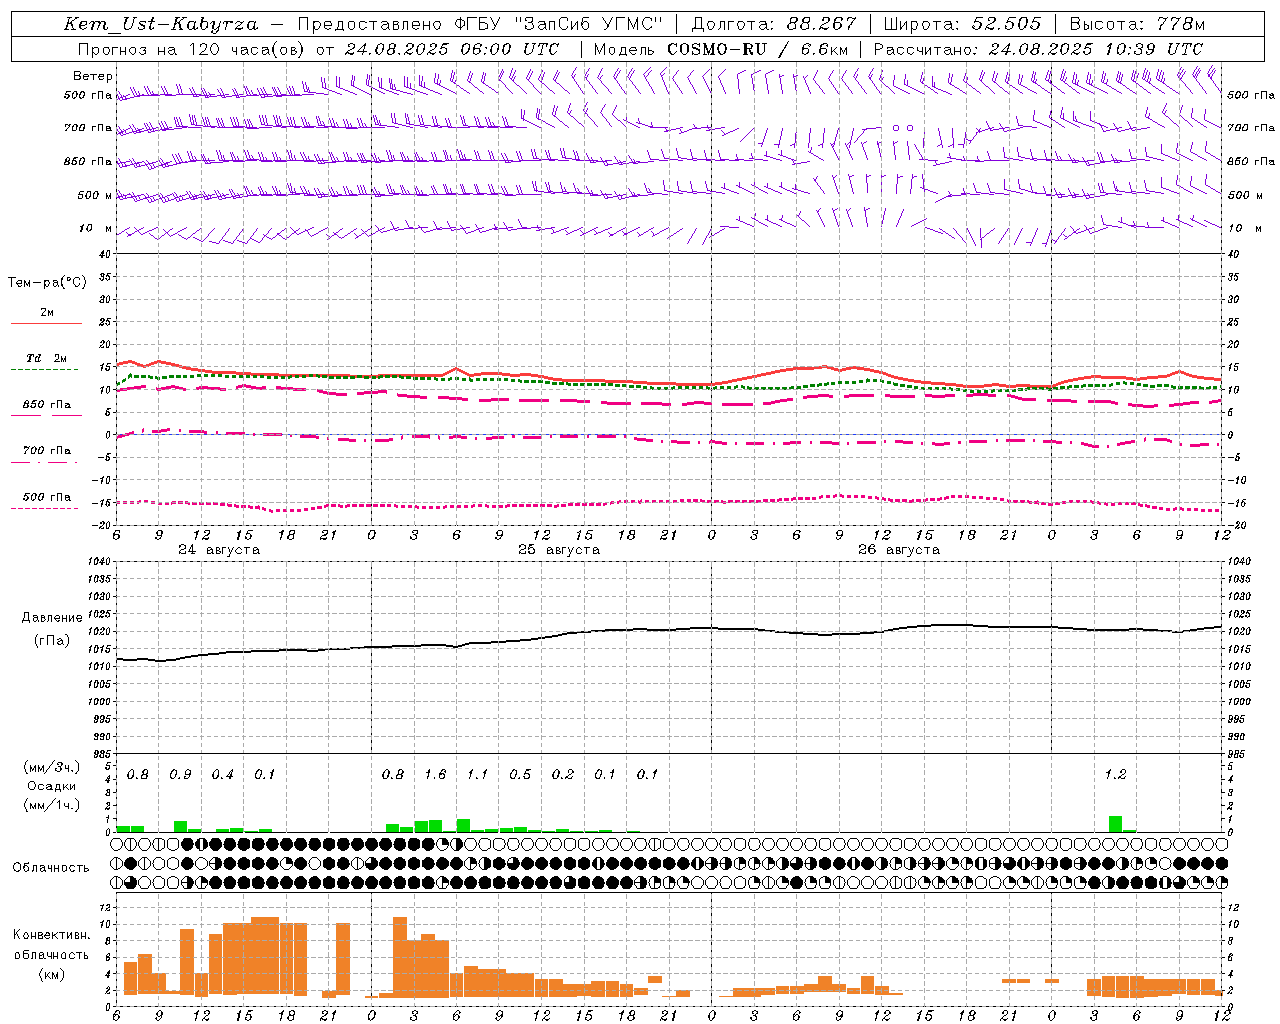Click the Рассчитано: 24.08.2025 10:39 UTC text
1280x1024 pixels.
point(1038,49)
